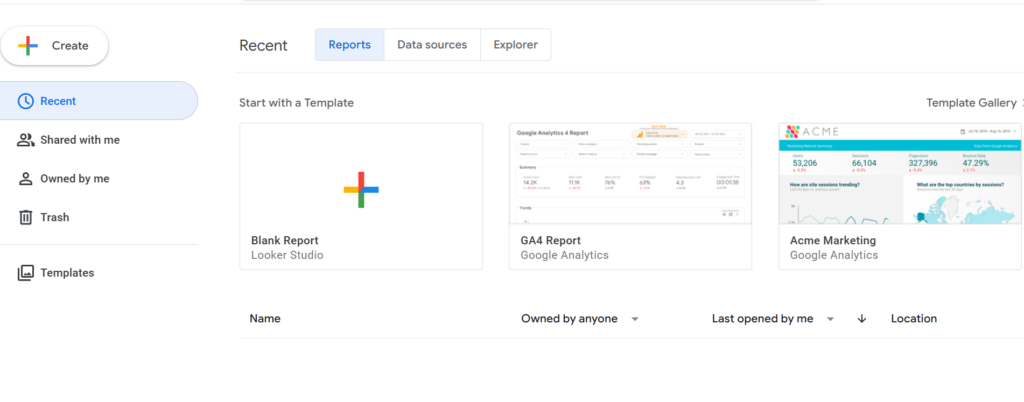Click the Acme Marketing title text
Image resolution: width=1024 pixels, height=402 pixels.
(833, 241)
